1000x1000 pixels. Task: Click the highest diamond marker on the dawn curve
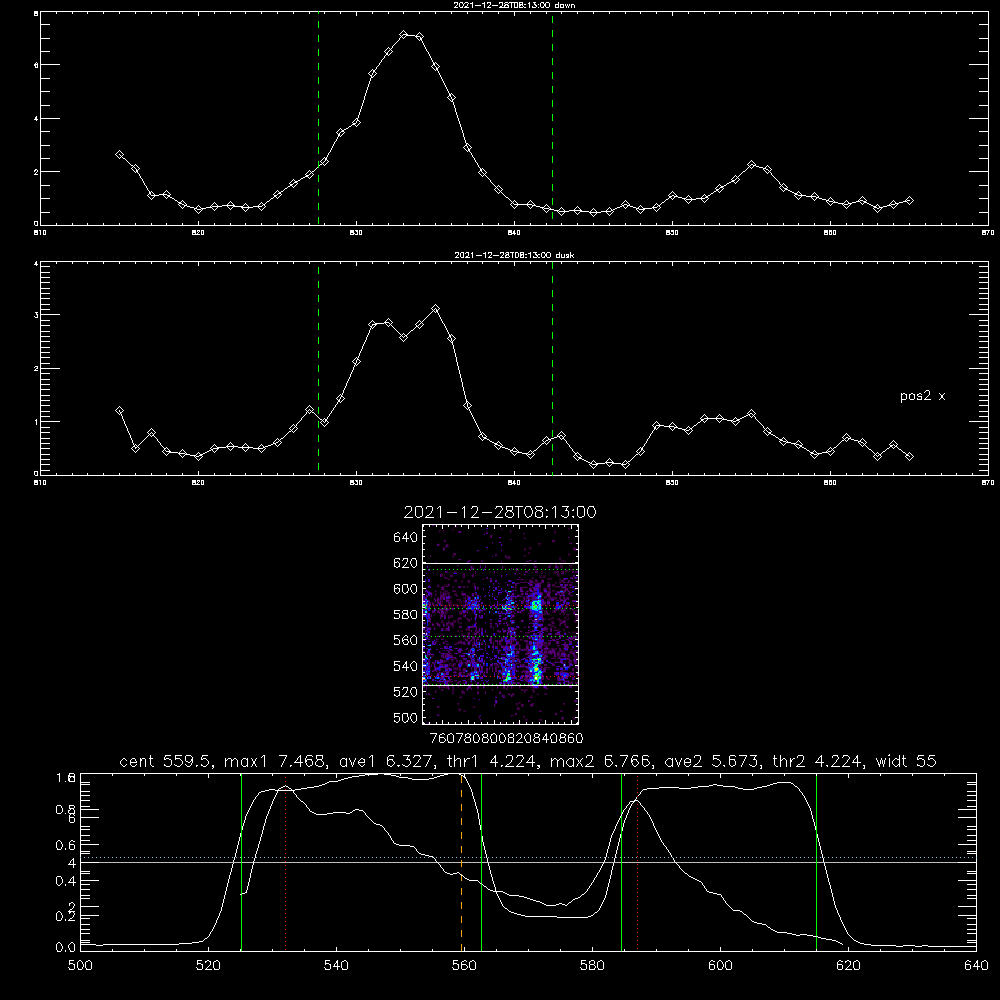tap(404, 34)
